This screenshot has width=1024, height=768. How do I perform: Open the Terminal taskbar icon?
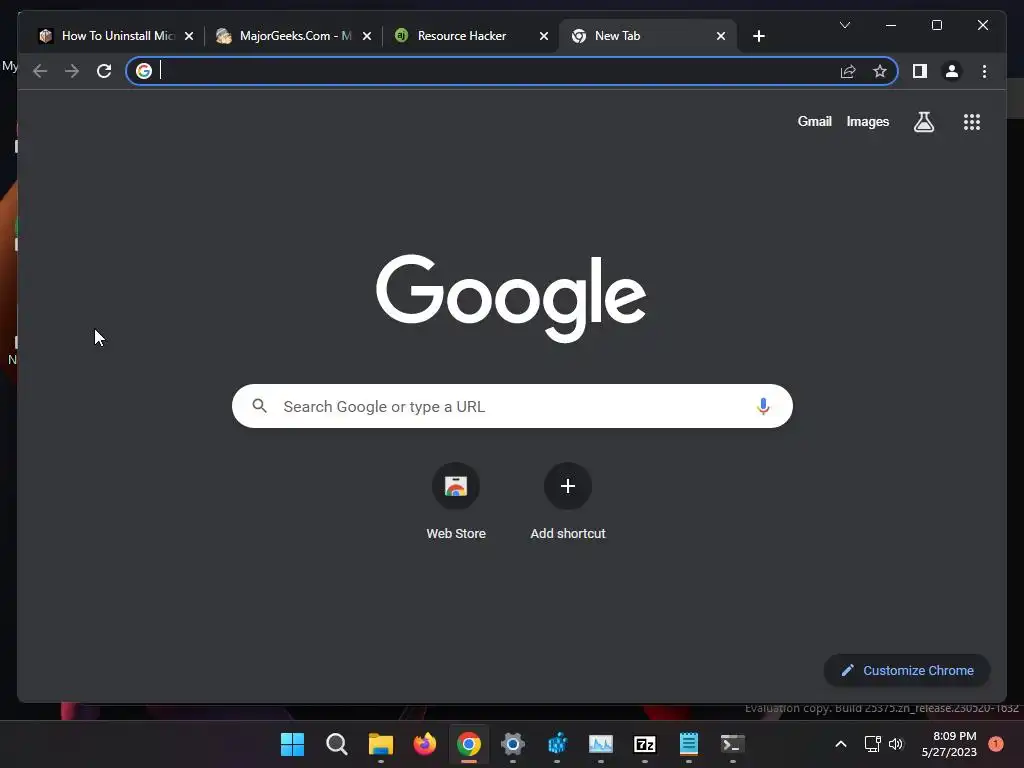pos(733,744)
